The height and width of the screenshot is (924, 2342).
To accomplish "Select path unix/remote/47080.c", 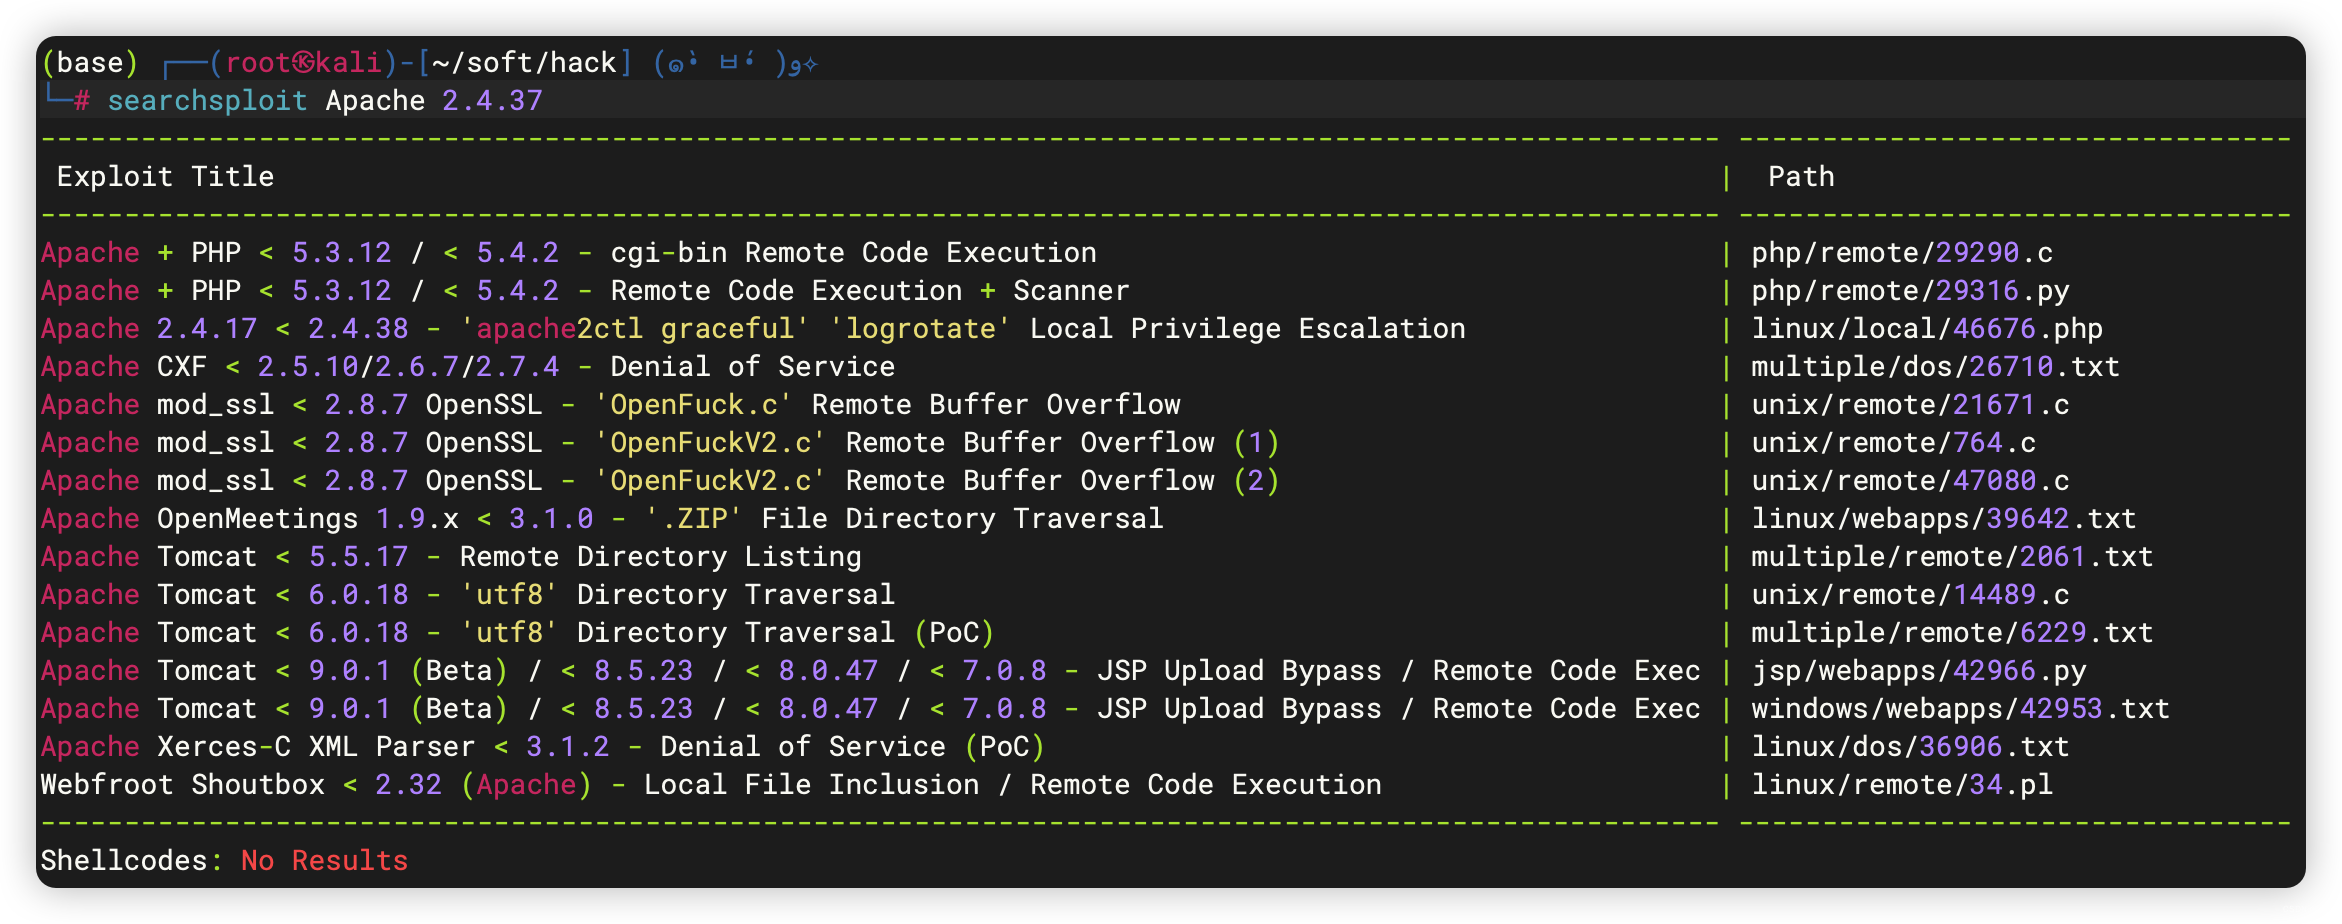I will [x=1910, y=481].
